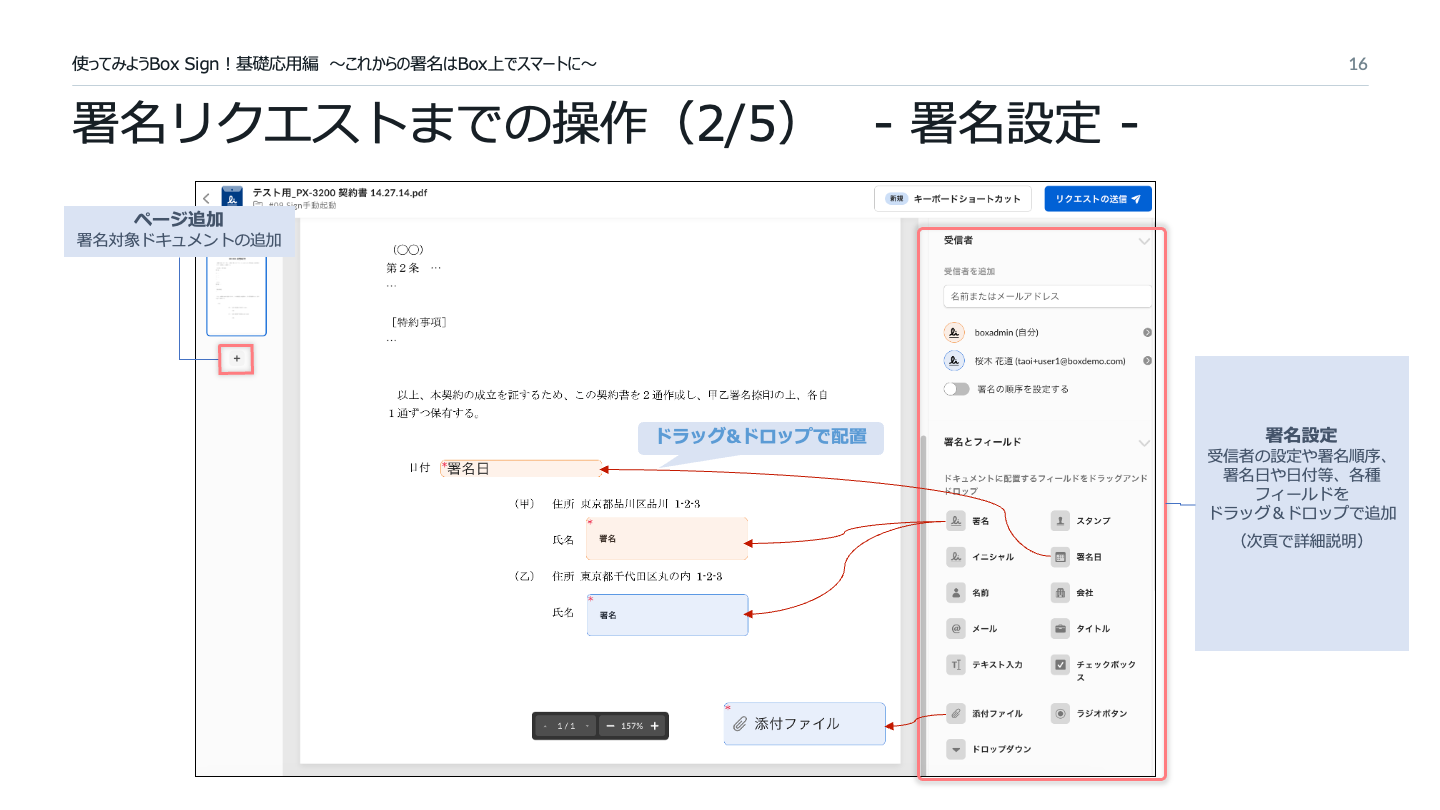Select the スタンプ (stamp) field icon

[1062, 520]
